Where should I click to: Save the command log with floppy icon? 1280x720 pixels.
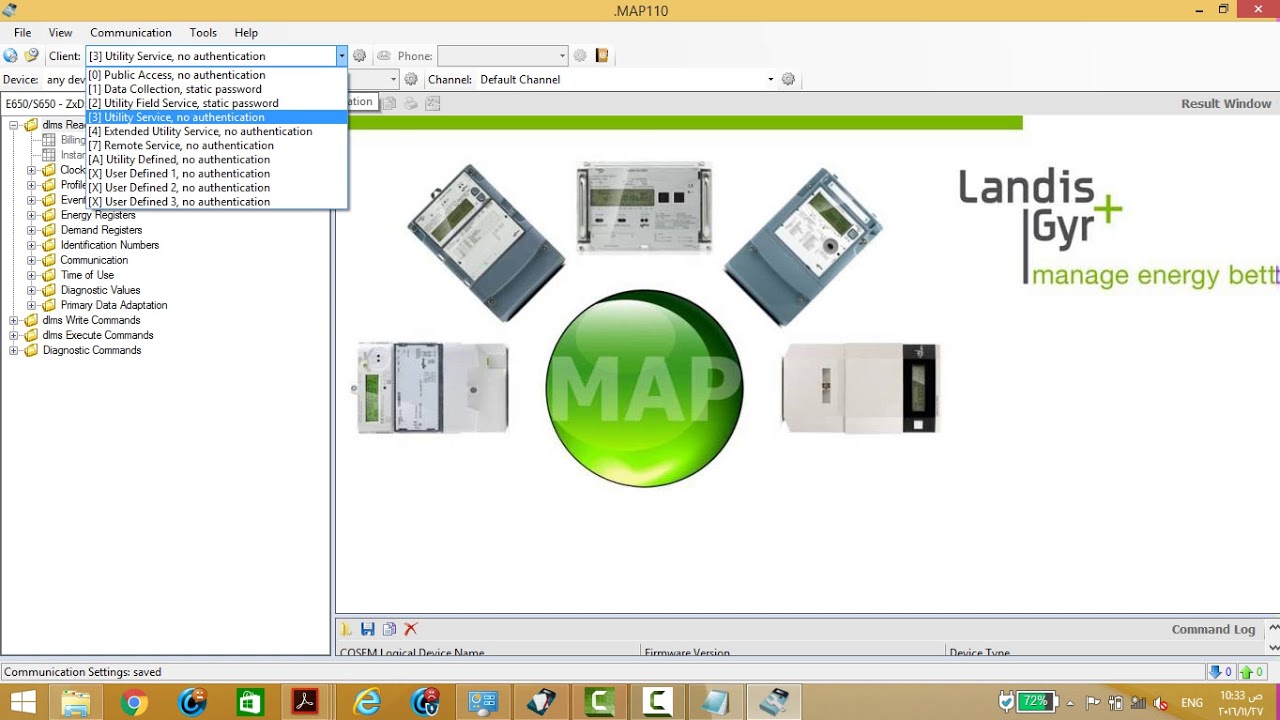click(367, 629)
